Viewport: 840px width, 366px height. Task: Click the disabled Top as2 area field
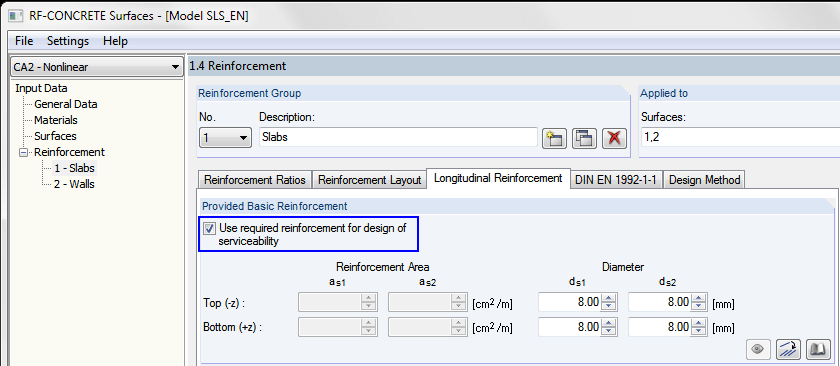[x=428, y=303]
